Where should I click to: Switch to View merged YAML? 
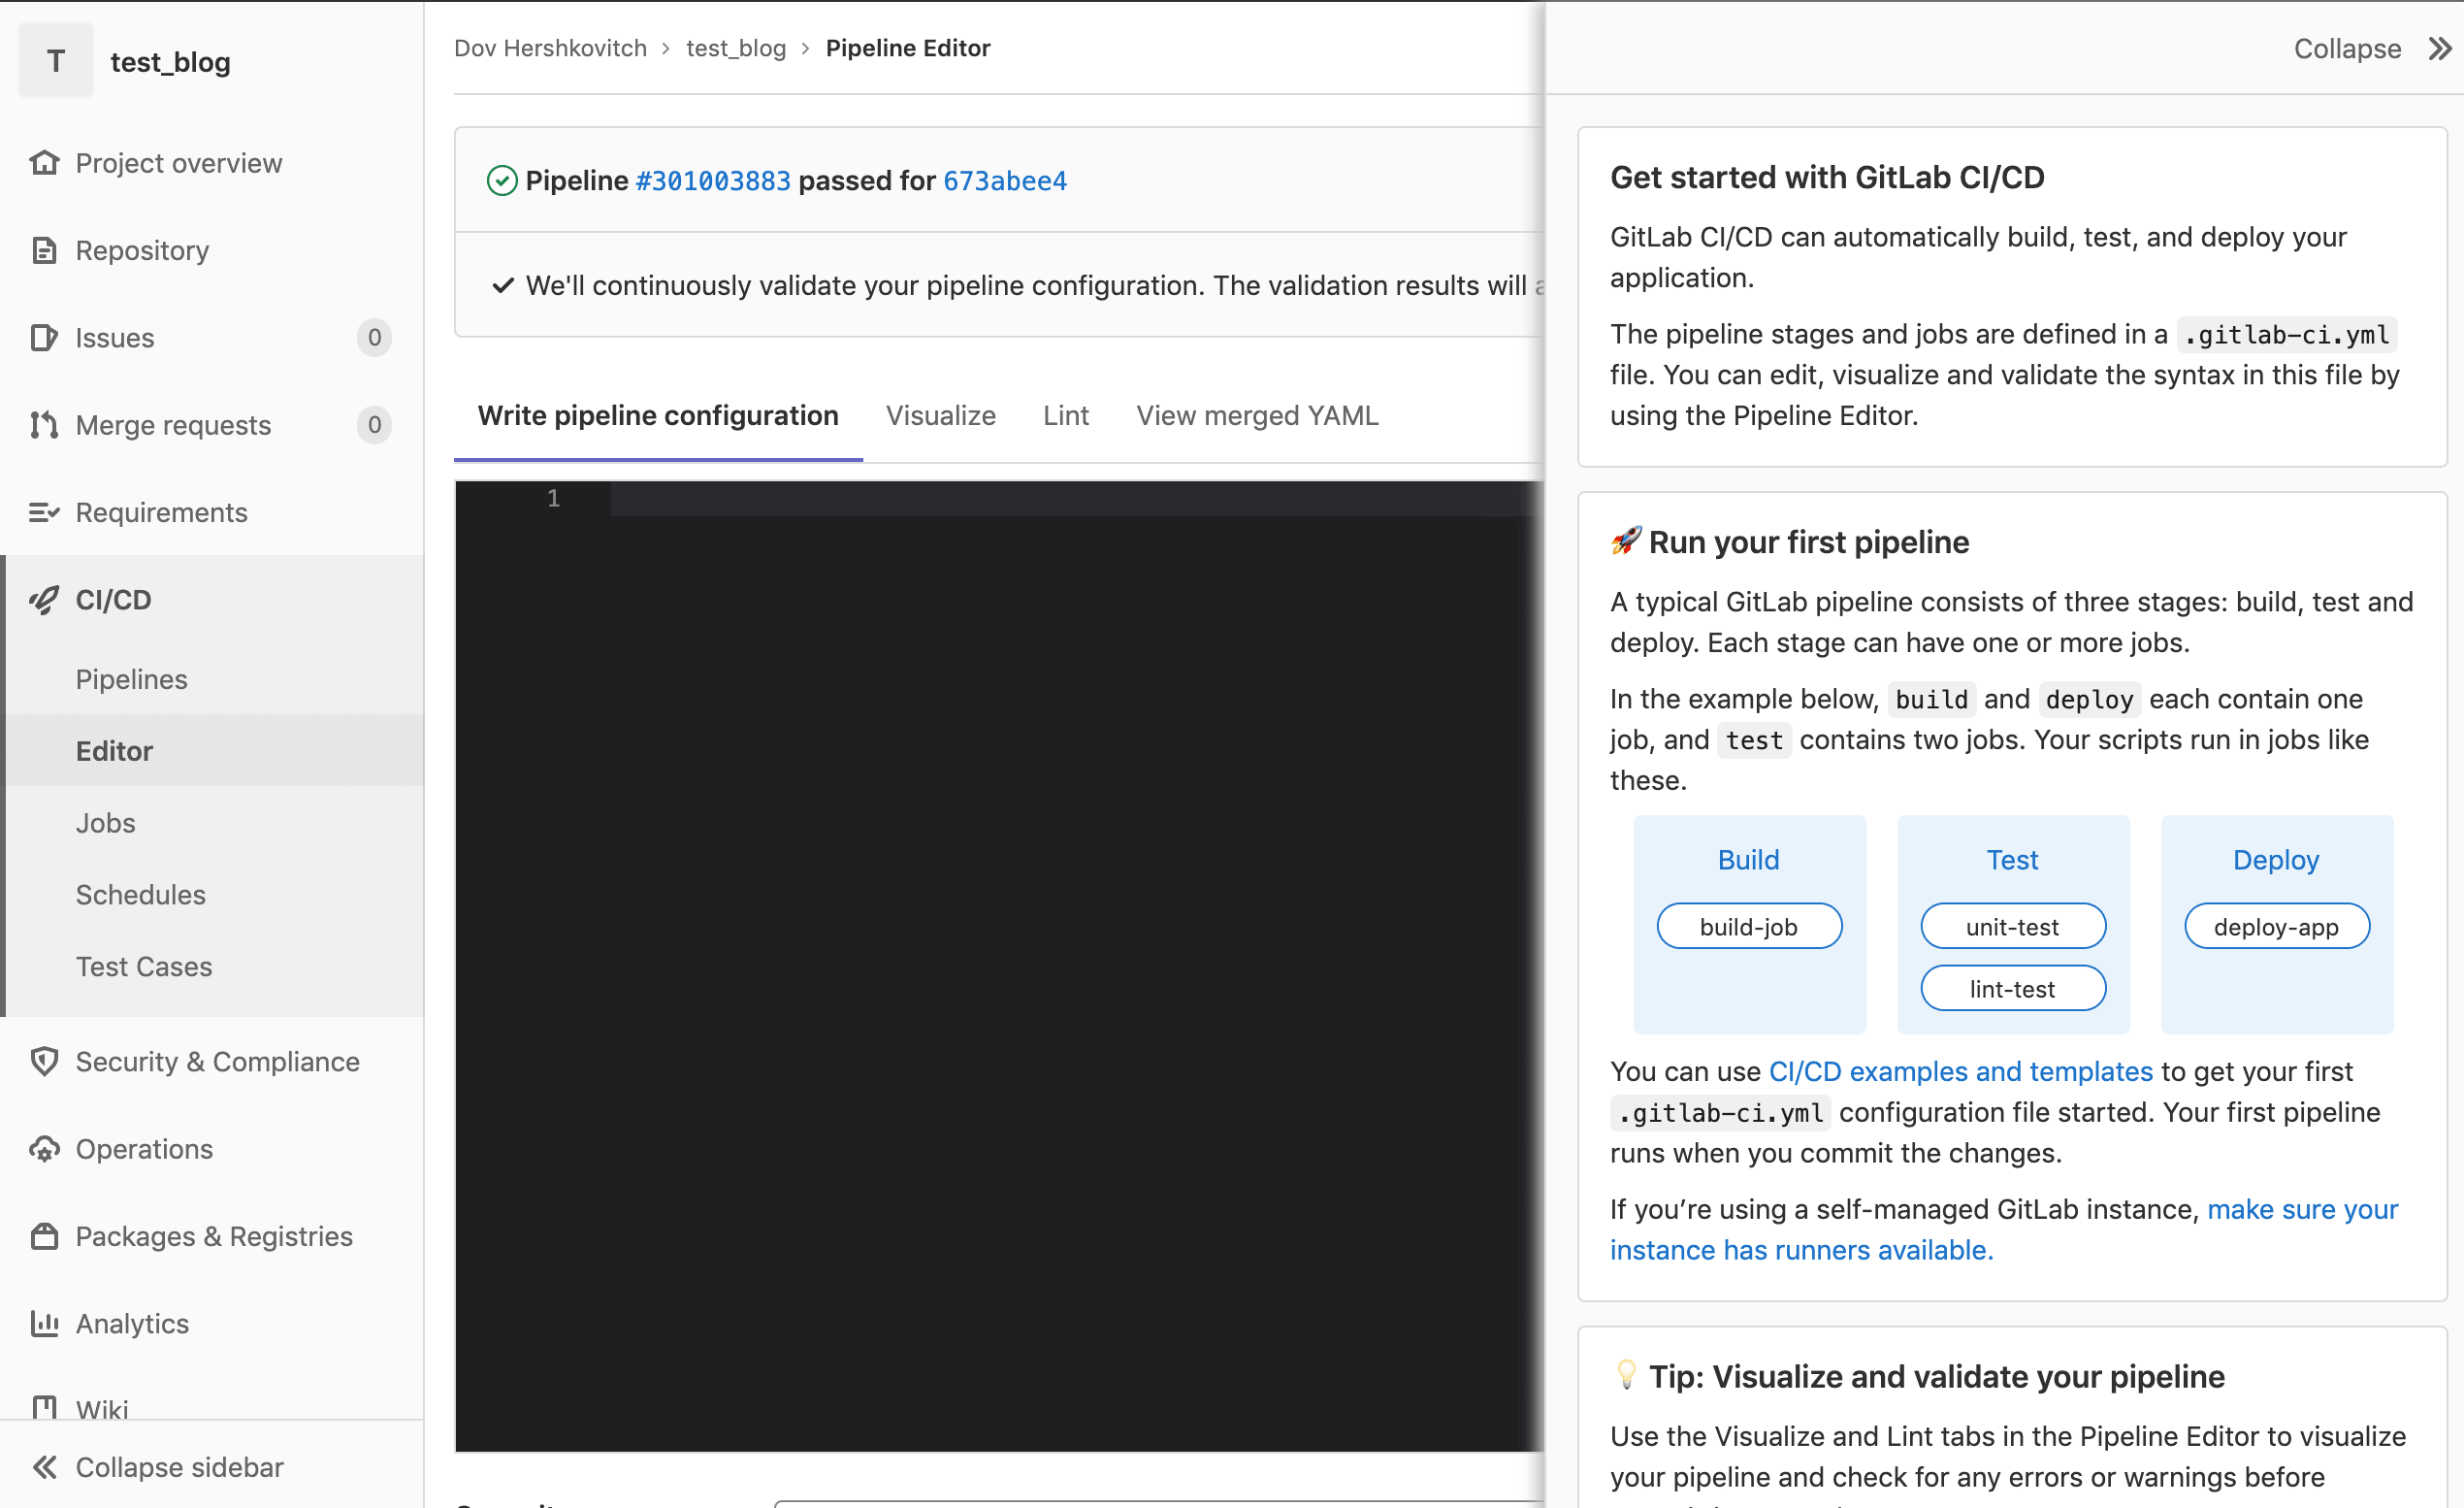tap(1256, 415)
